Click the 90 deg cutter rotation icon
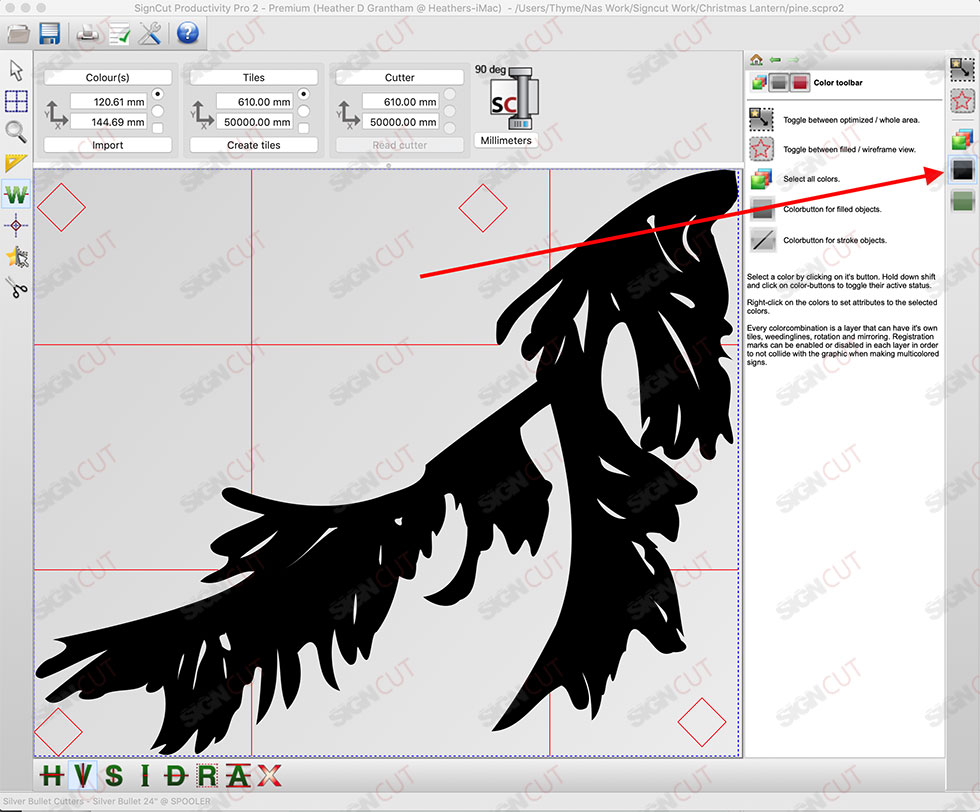Screen dimensions: 980x812 click(513, 99)
